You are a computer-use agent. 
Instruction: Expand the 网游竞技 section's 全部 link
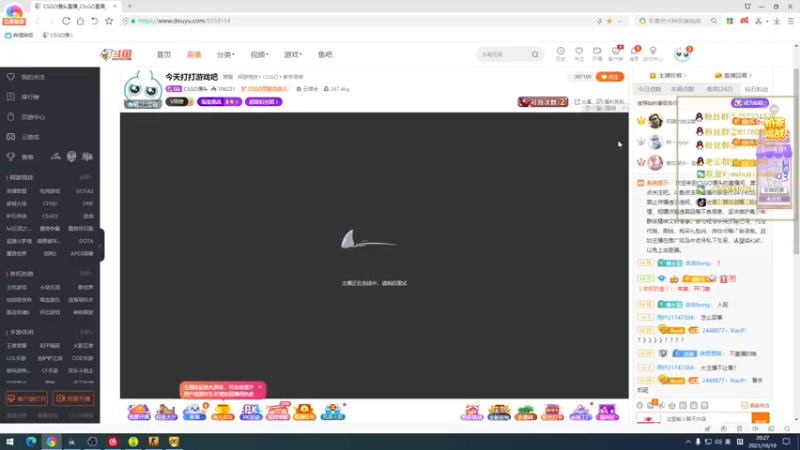pyautogui.click(x=85, y=177)
